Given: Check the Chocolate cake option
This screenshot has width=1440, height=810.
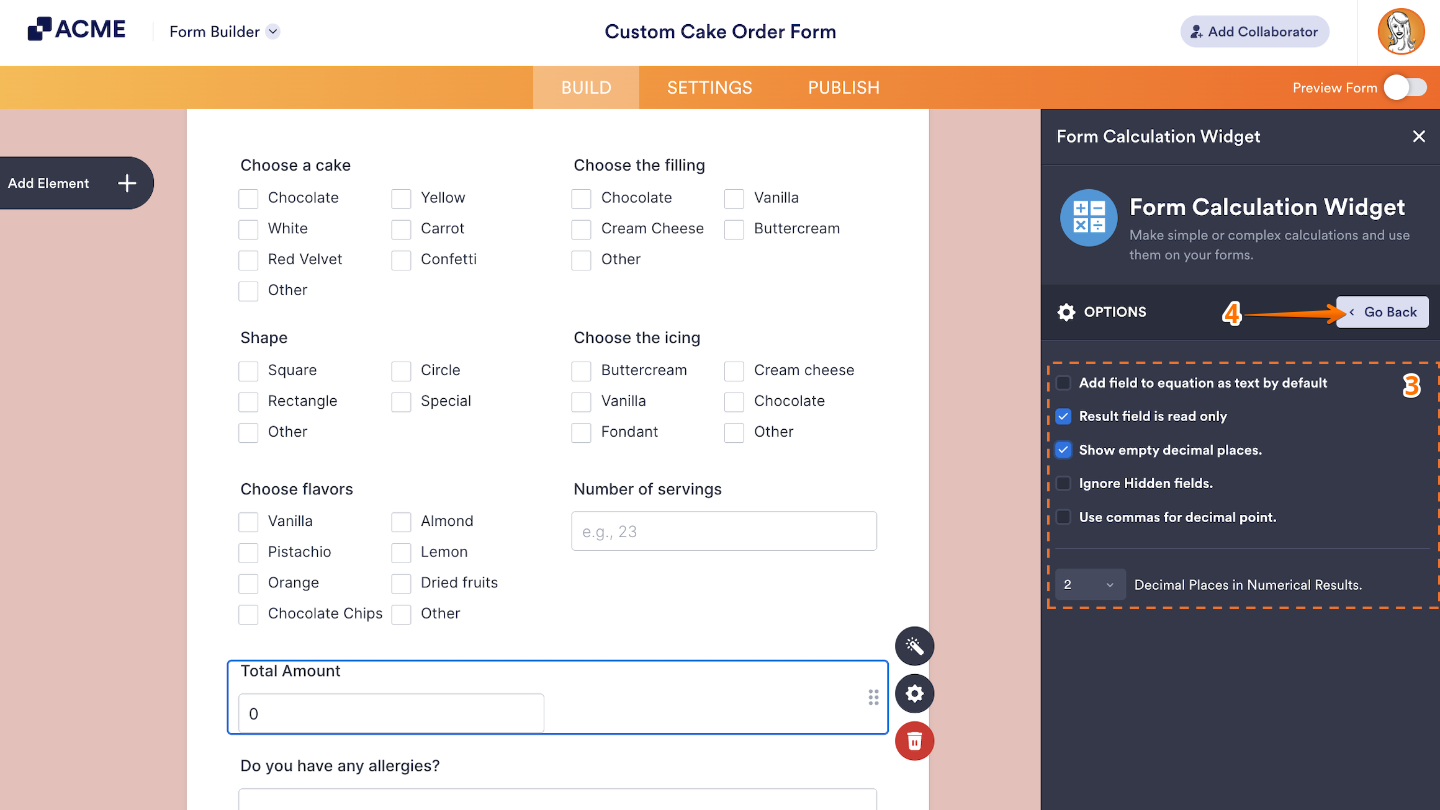Looking at the screenshot, I should (x=248, y=198).
